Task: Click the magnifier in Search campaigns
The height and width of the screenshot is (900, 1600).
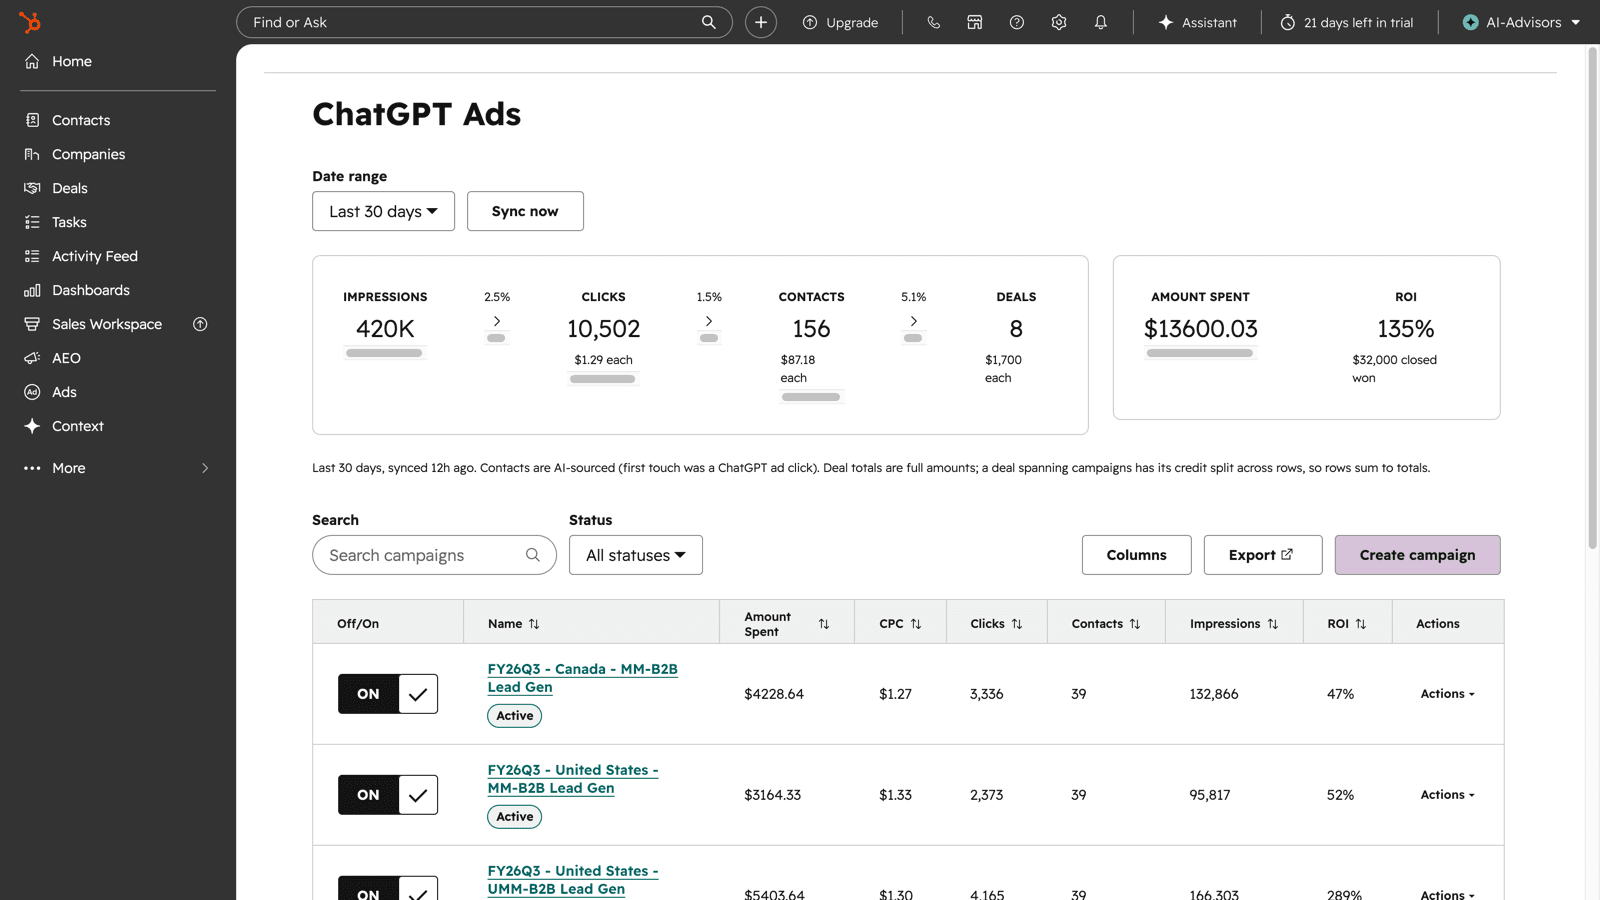Action: (533, 555)
